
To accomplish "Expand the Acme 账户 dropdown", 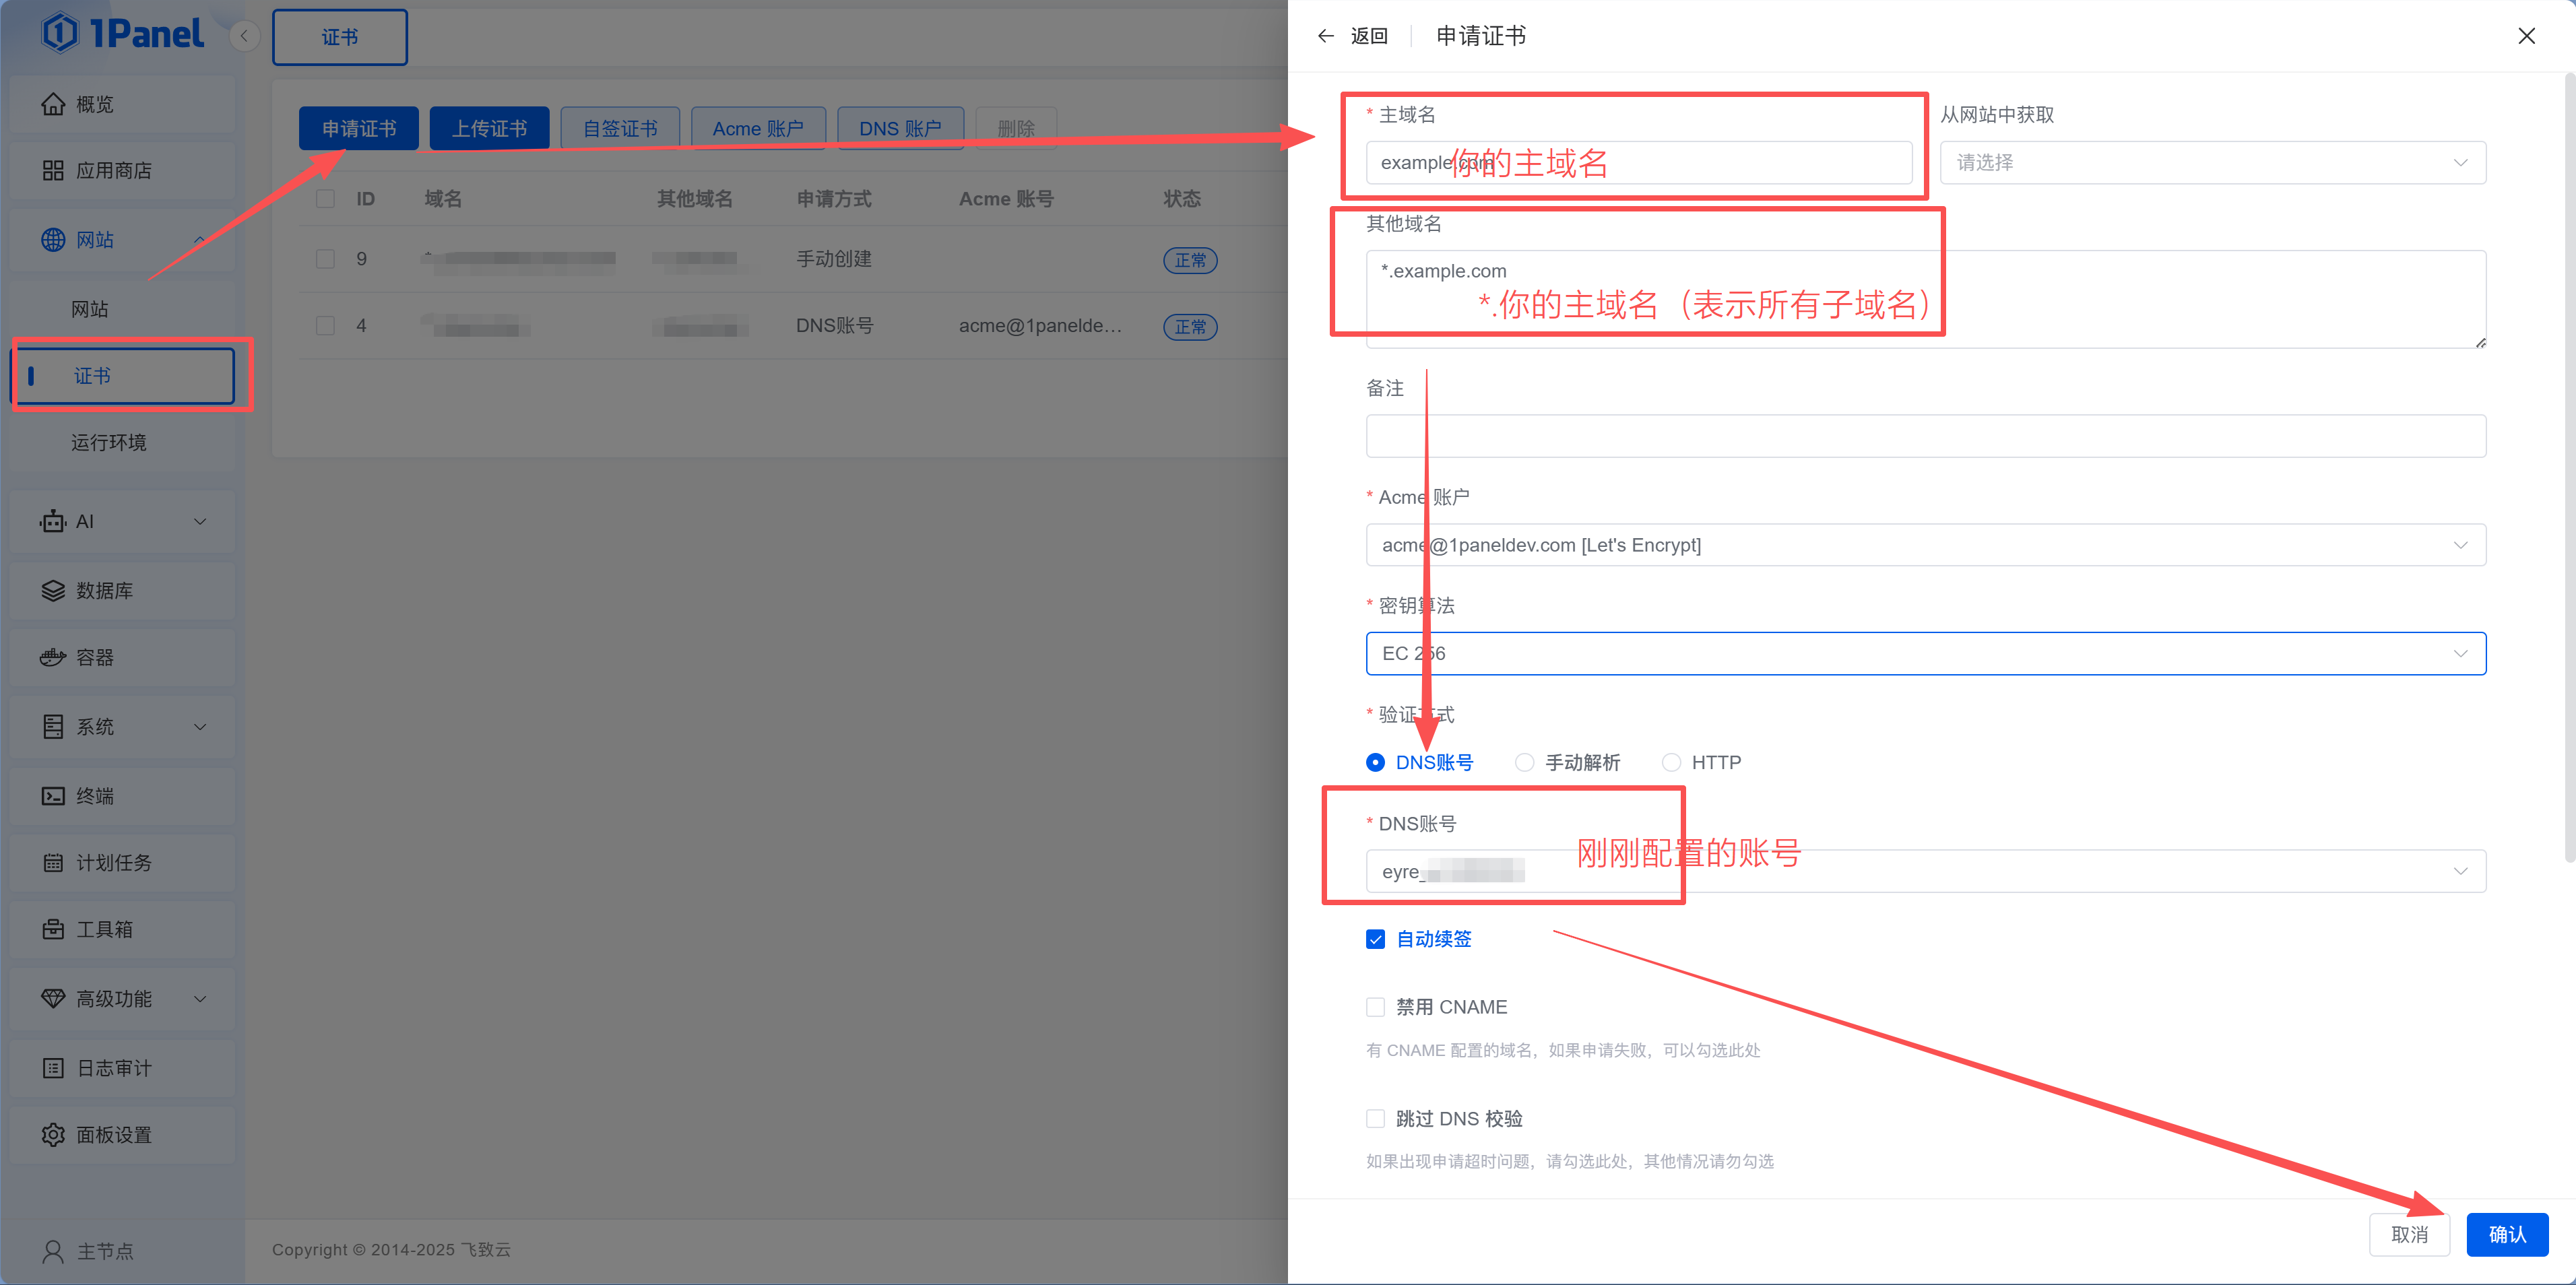I will [1925, 545].
